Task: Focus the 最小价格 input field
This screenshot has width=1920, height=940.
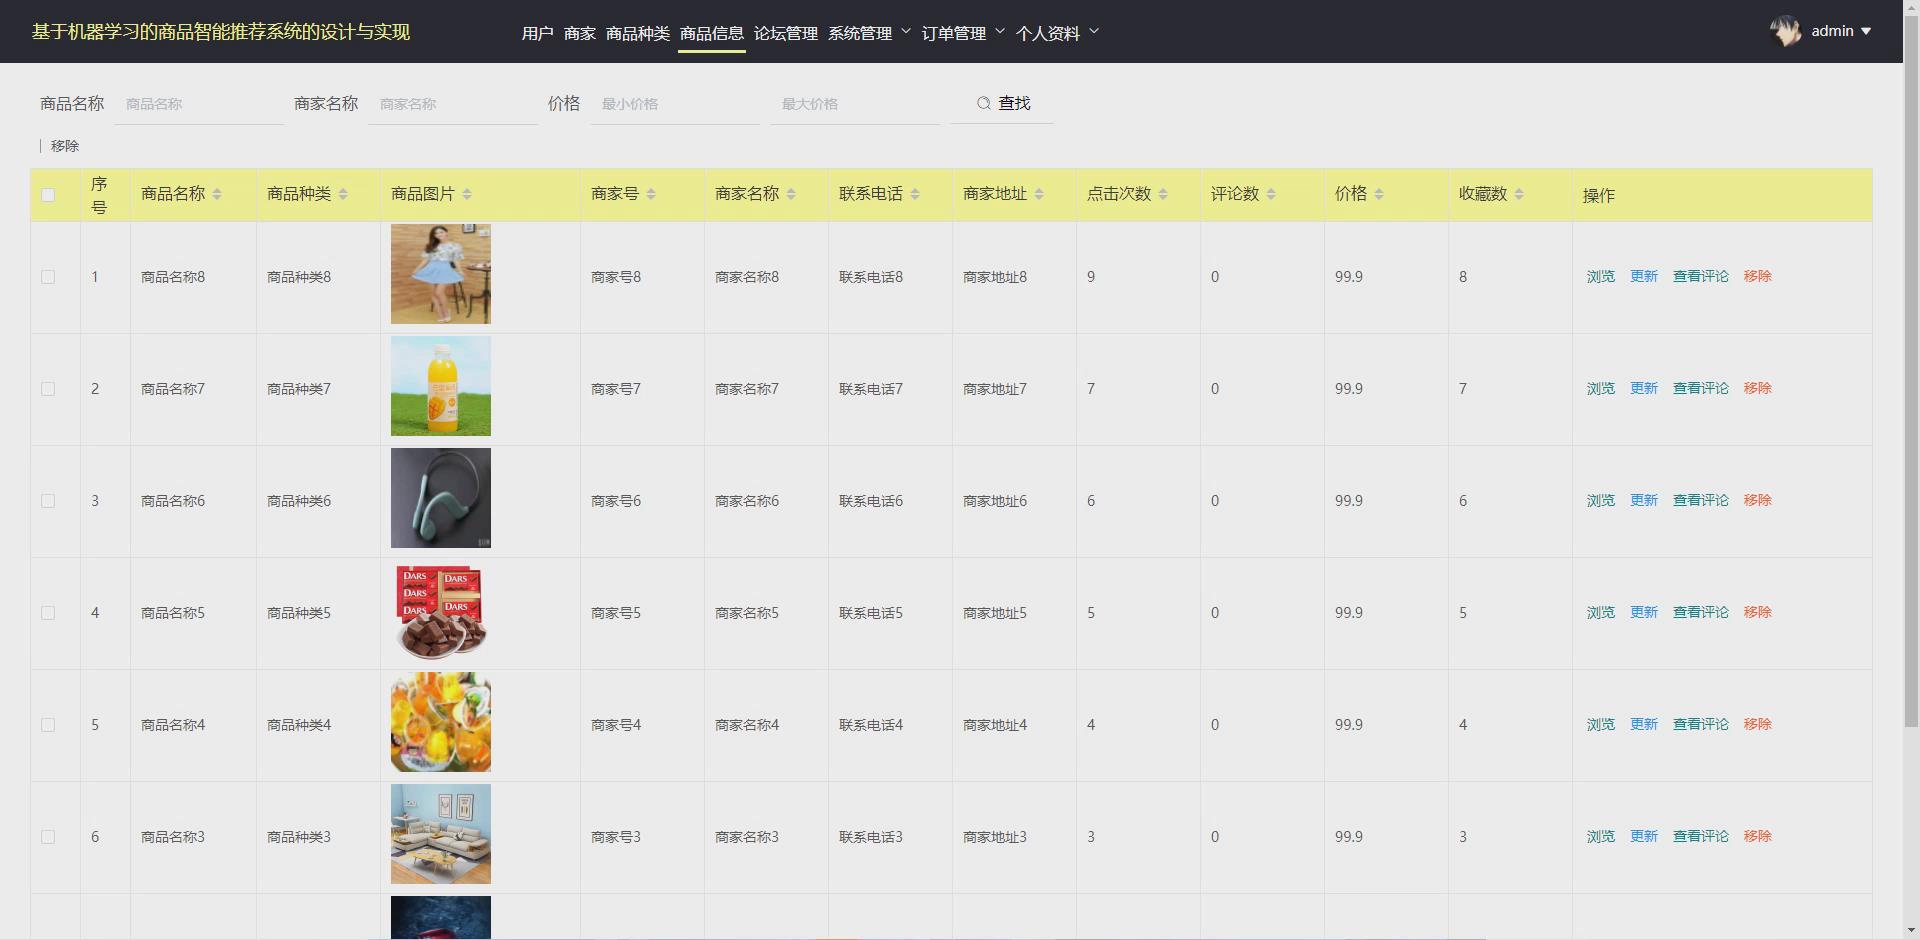Action: 675,104
